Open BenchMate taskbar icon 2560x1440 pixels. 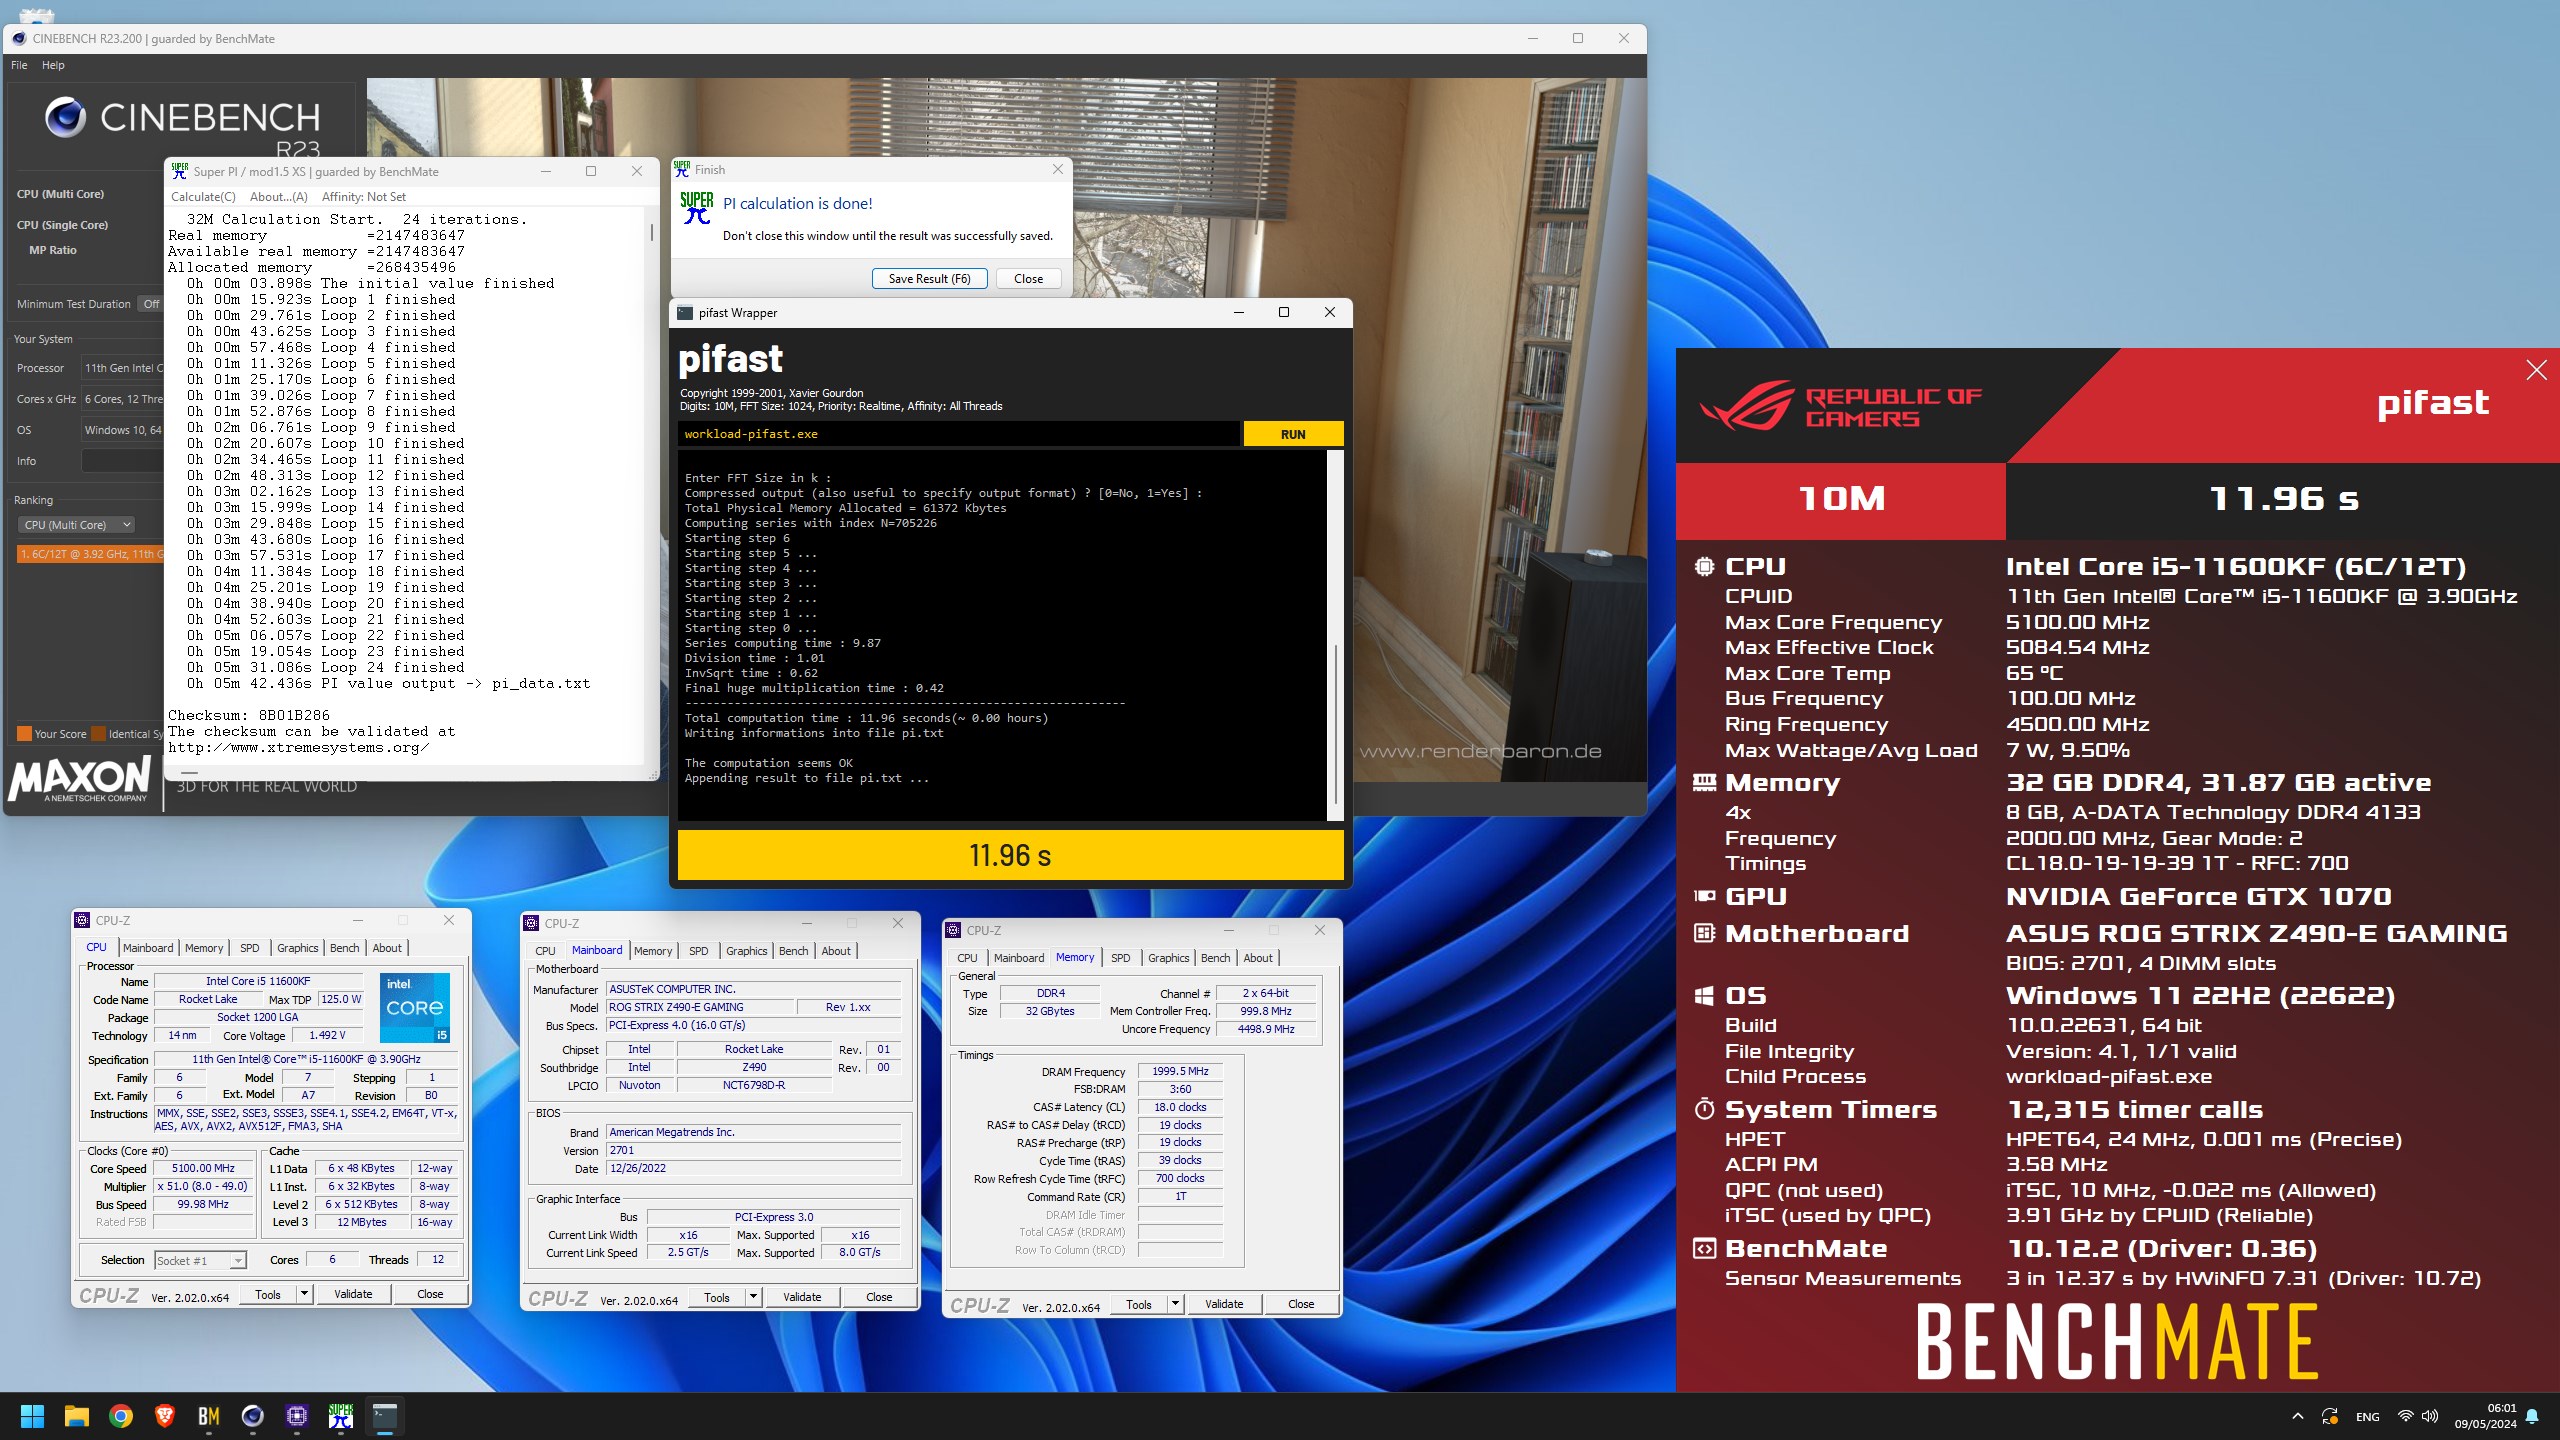point(209,1416)
